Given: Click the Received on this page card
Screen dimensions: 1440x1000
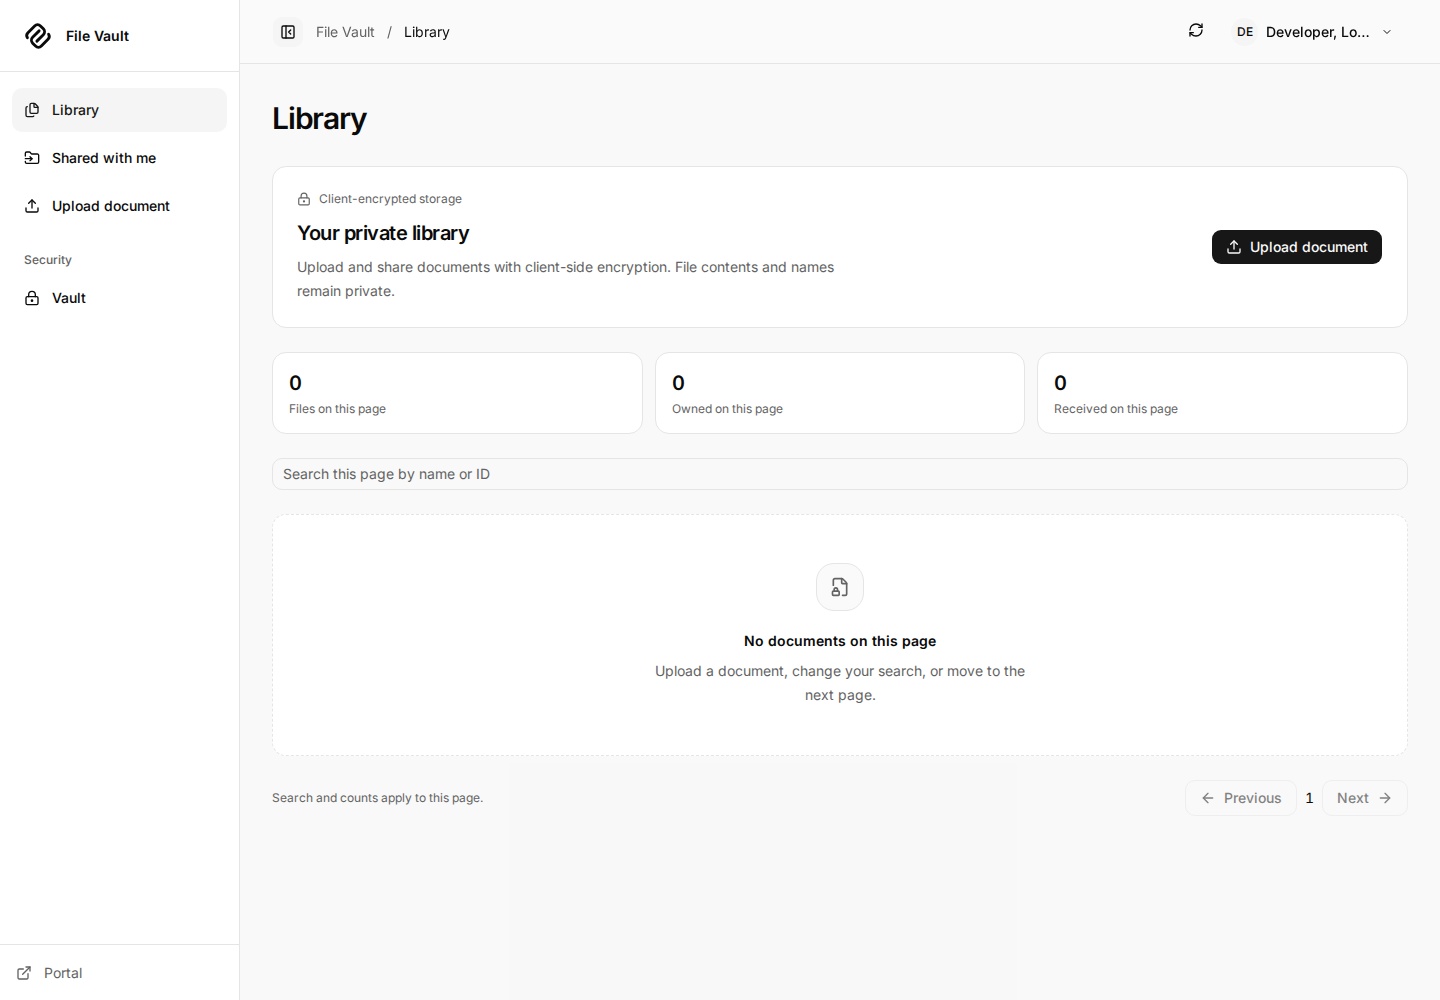Looking at the screenshot, I should pos(1222,393).
